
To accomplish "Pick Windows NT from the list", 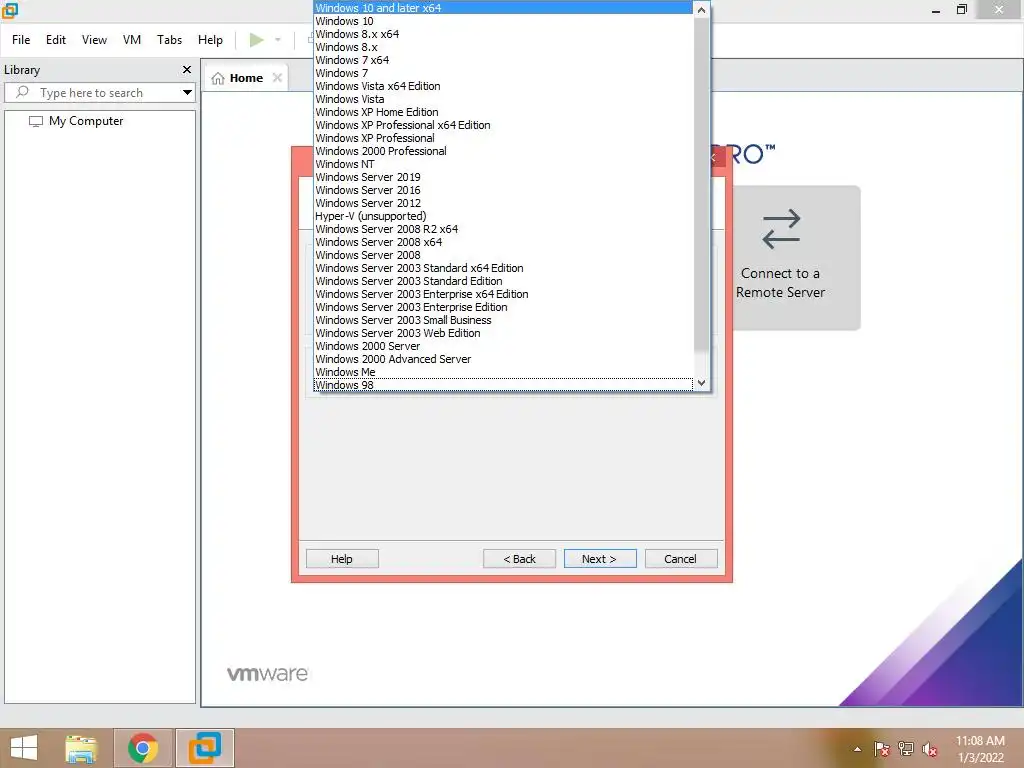I will point(503,165).
